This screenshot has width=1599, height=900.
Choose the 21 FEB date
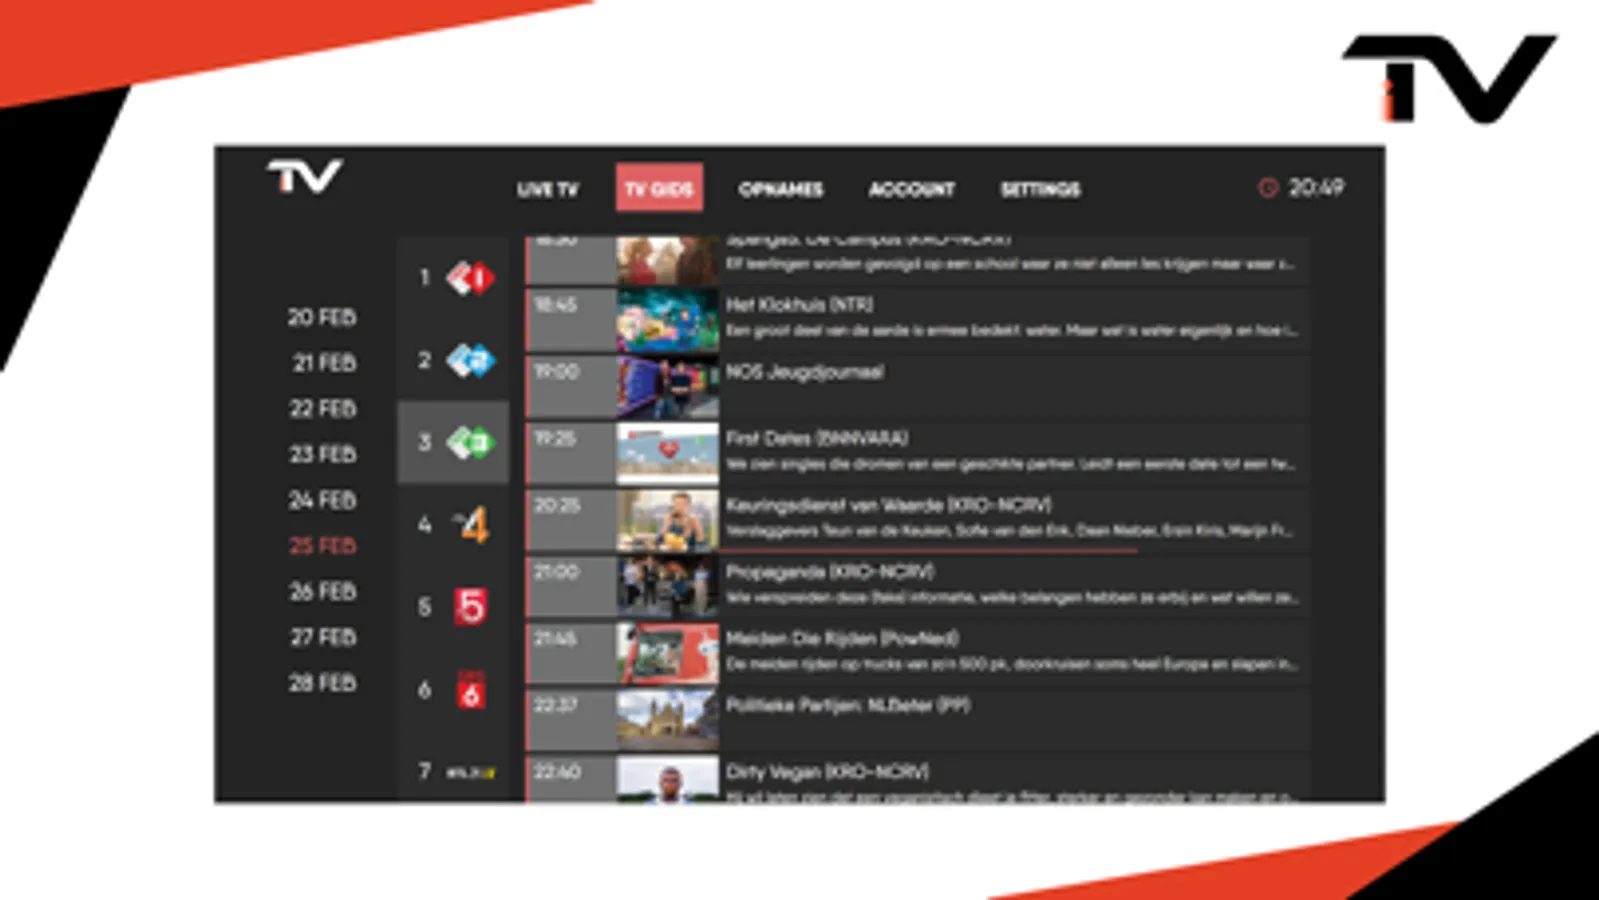click(324, 362)
